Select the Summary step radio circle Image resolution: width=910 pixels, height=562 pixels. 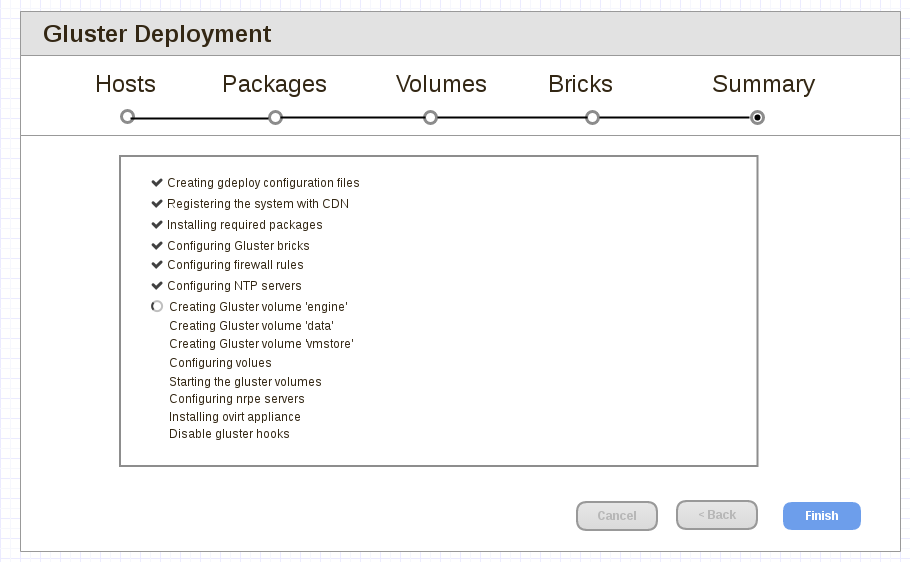click(x=758, y=118)
